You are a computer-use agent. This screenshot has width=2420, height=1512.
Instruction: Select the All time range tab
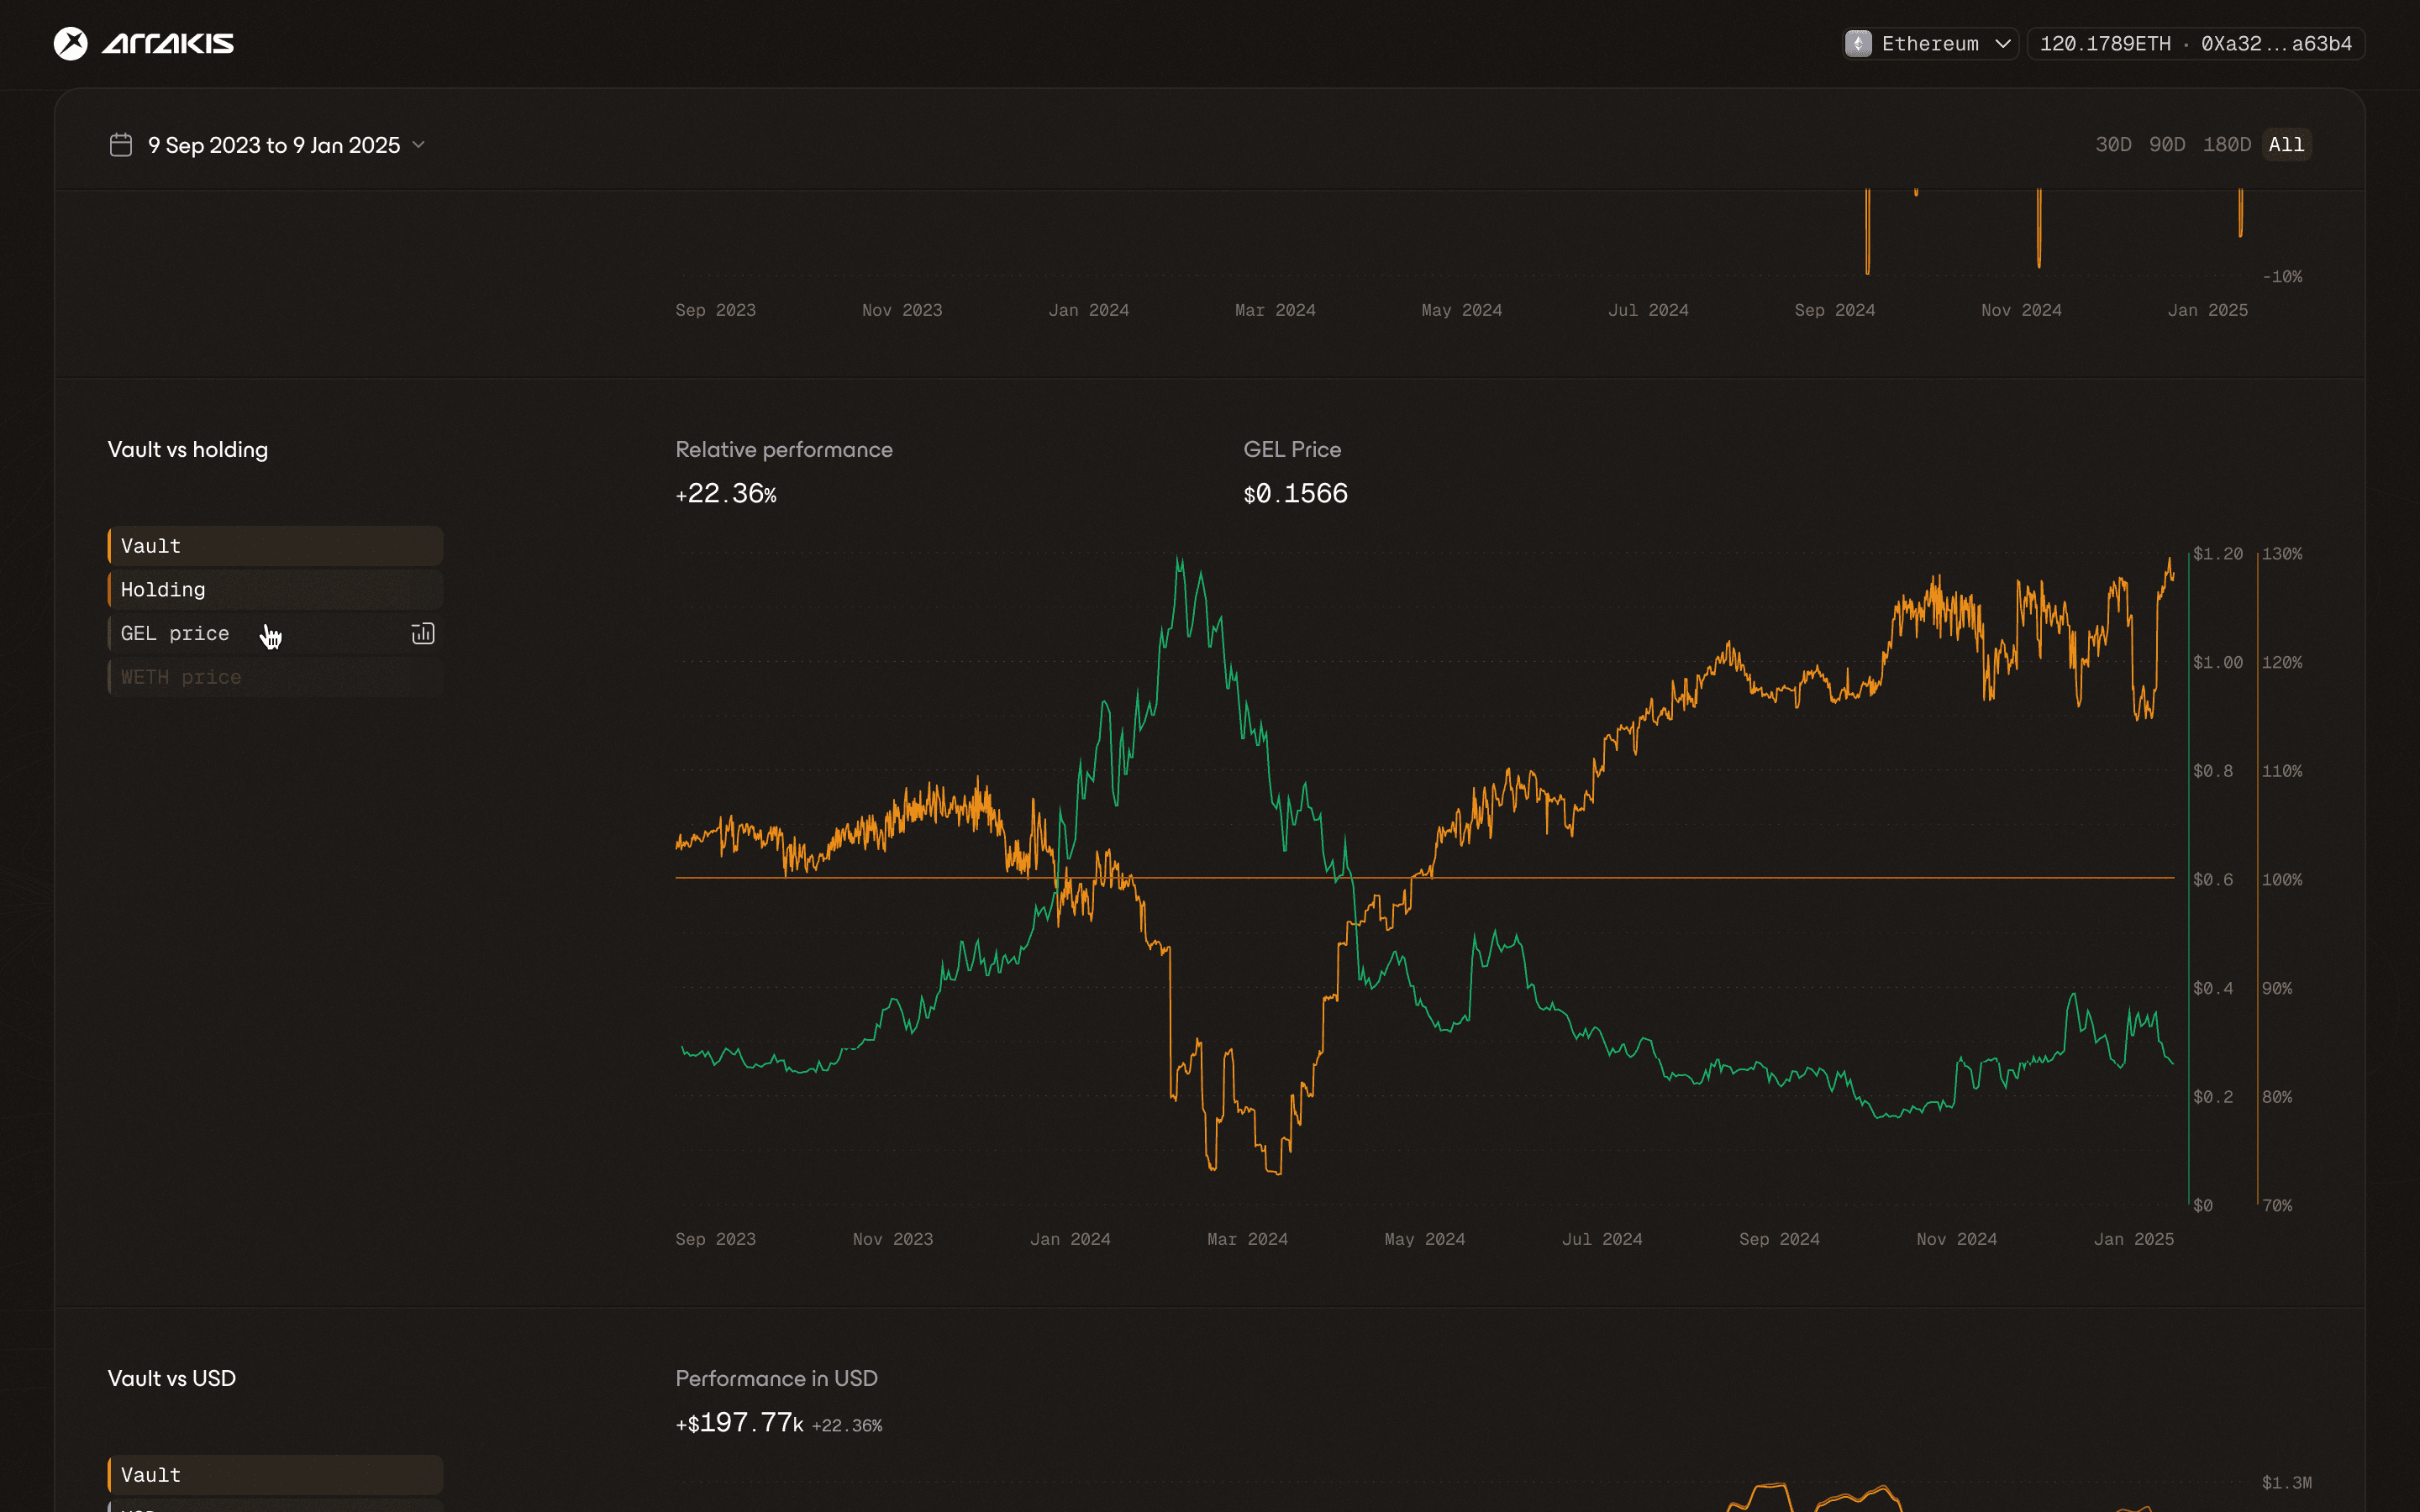click(2286, 145)
